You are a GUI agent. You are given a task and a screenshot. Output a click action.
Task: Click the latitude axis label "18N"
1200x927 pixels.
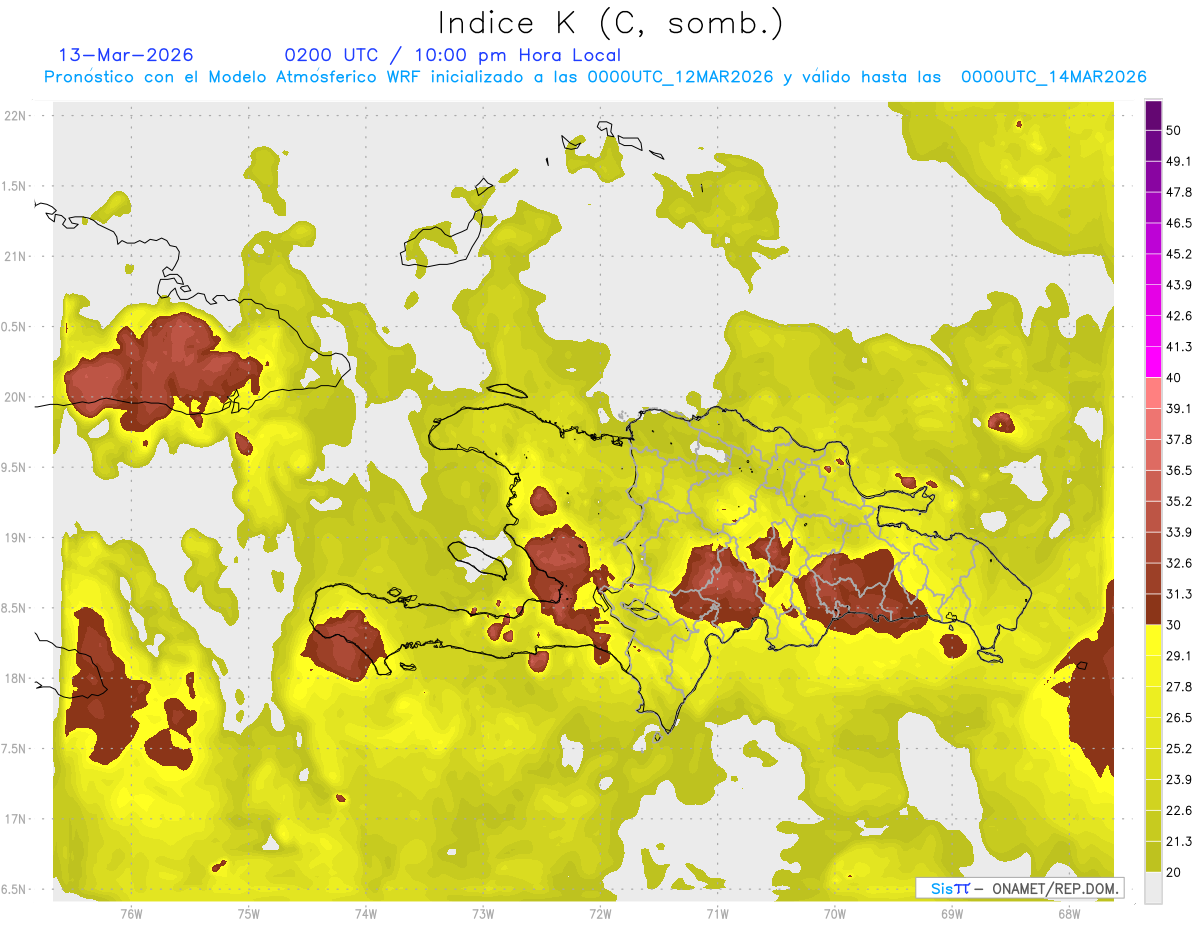(x=16, y=679)
